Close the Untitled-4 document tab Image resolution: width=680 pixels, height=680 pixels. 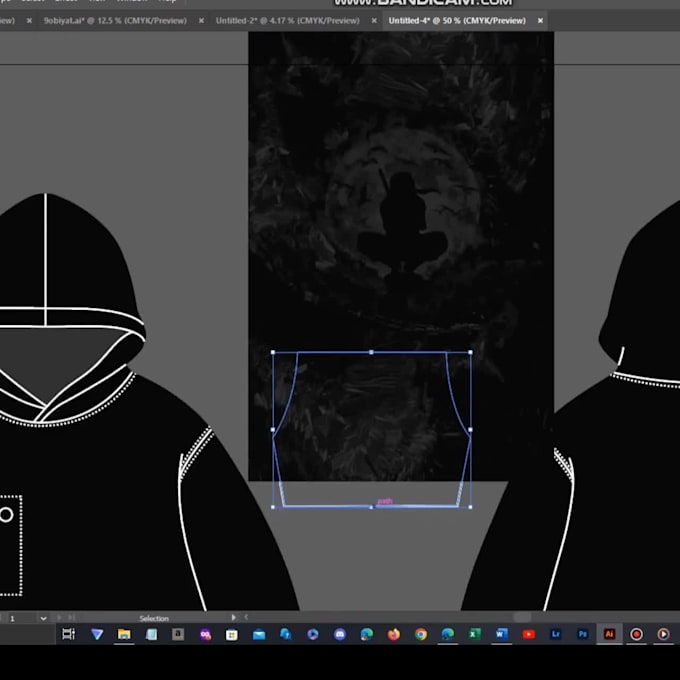click(x=540, y=20)
